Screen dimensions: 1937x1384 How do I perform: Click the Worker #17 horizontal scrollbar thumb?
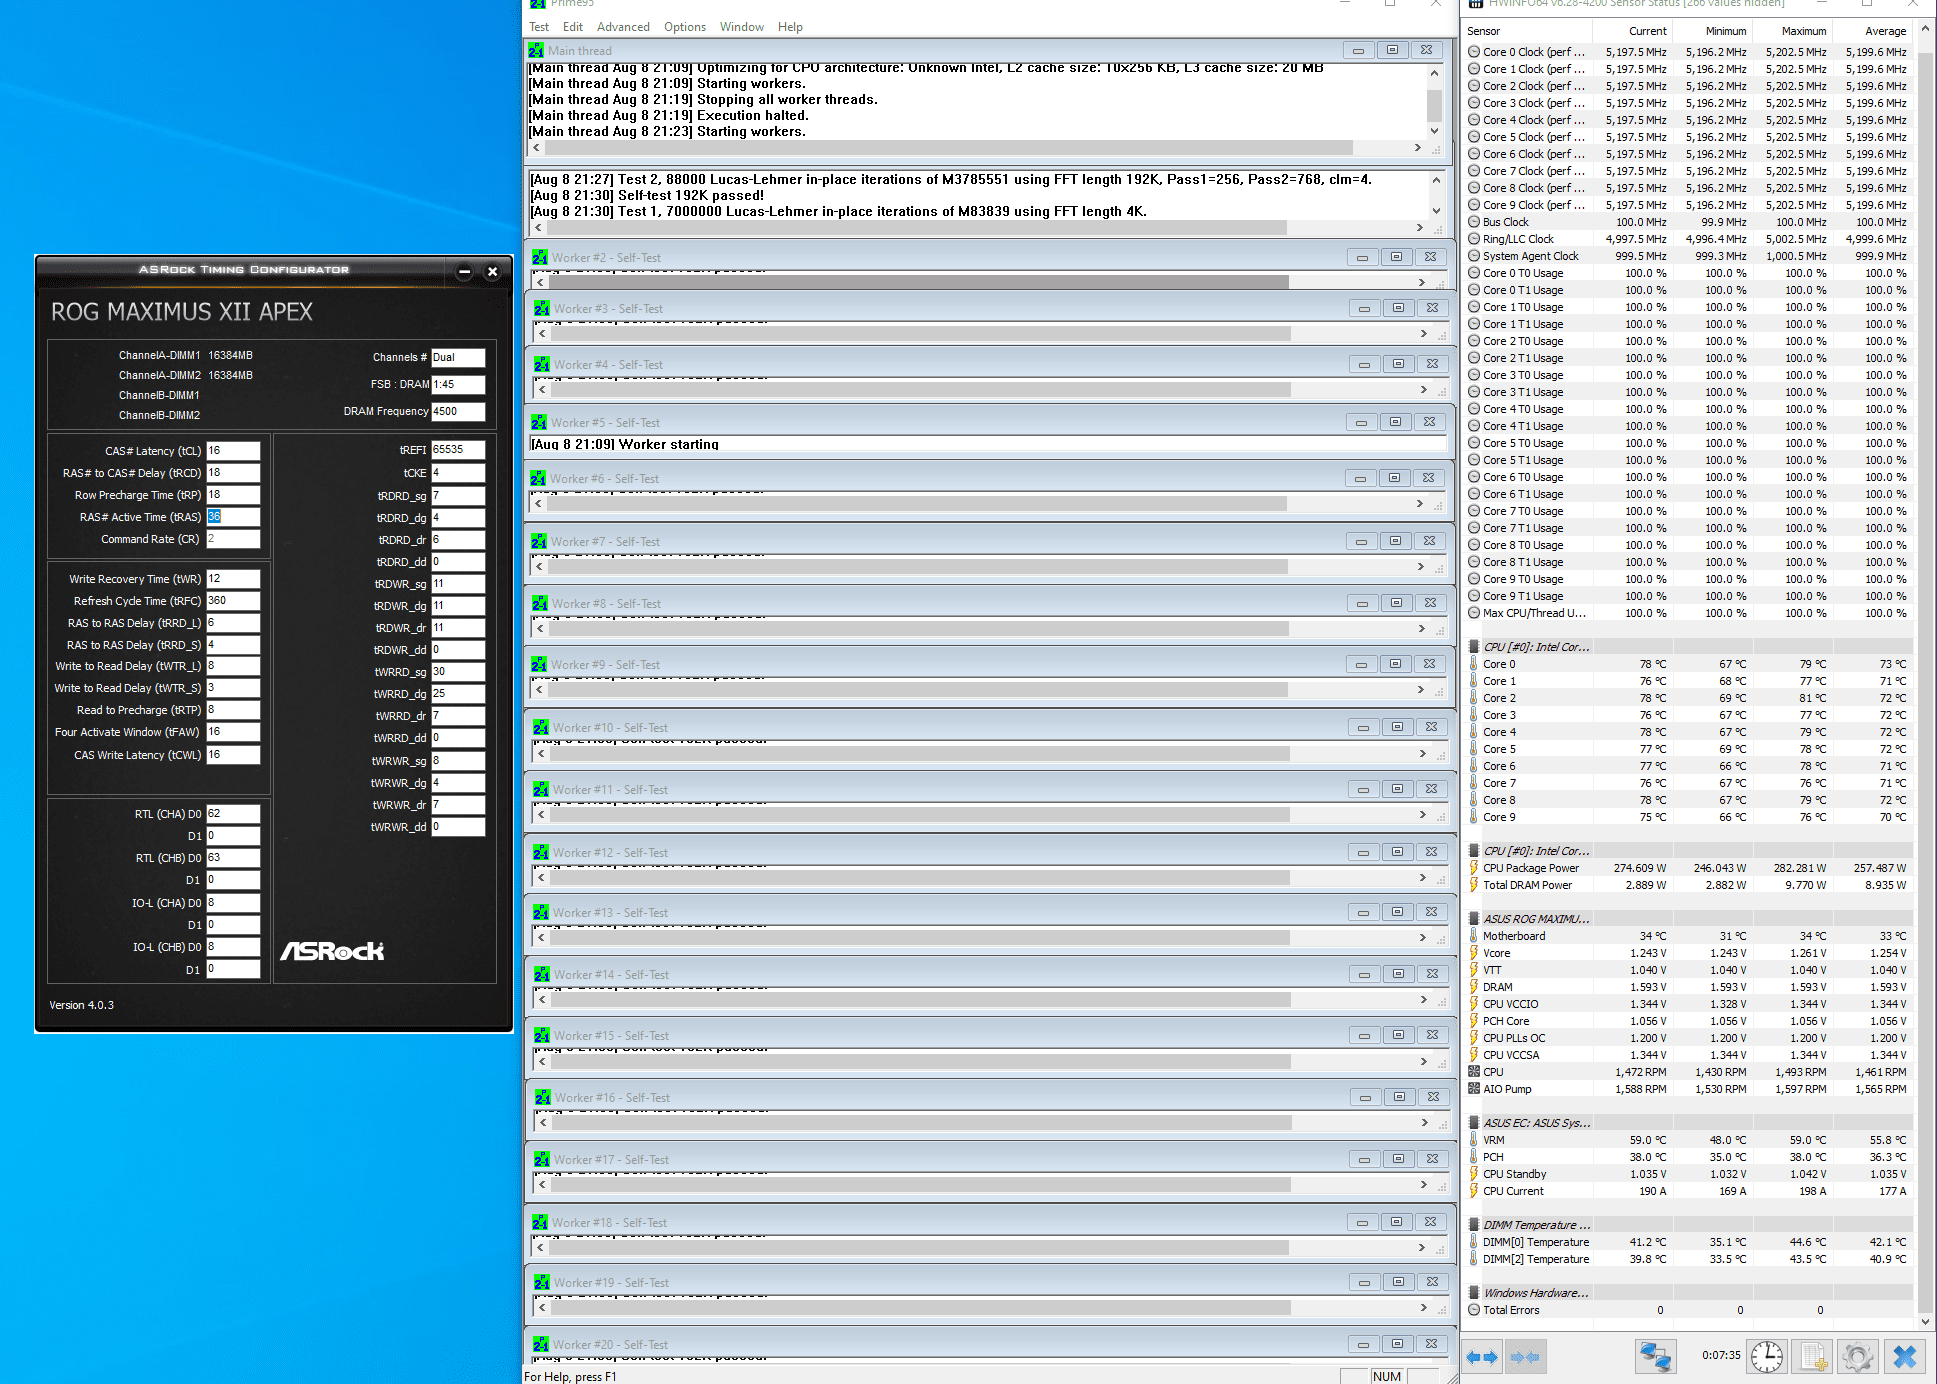(920, 1185)
